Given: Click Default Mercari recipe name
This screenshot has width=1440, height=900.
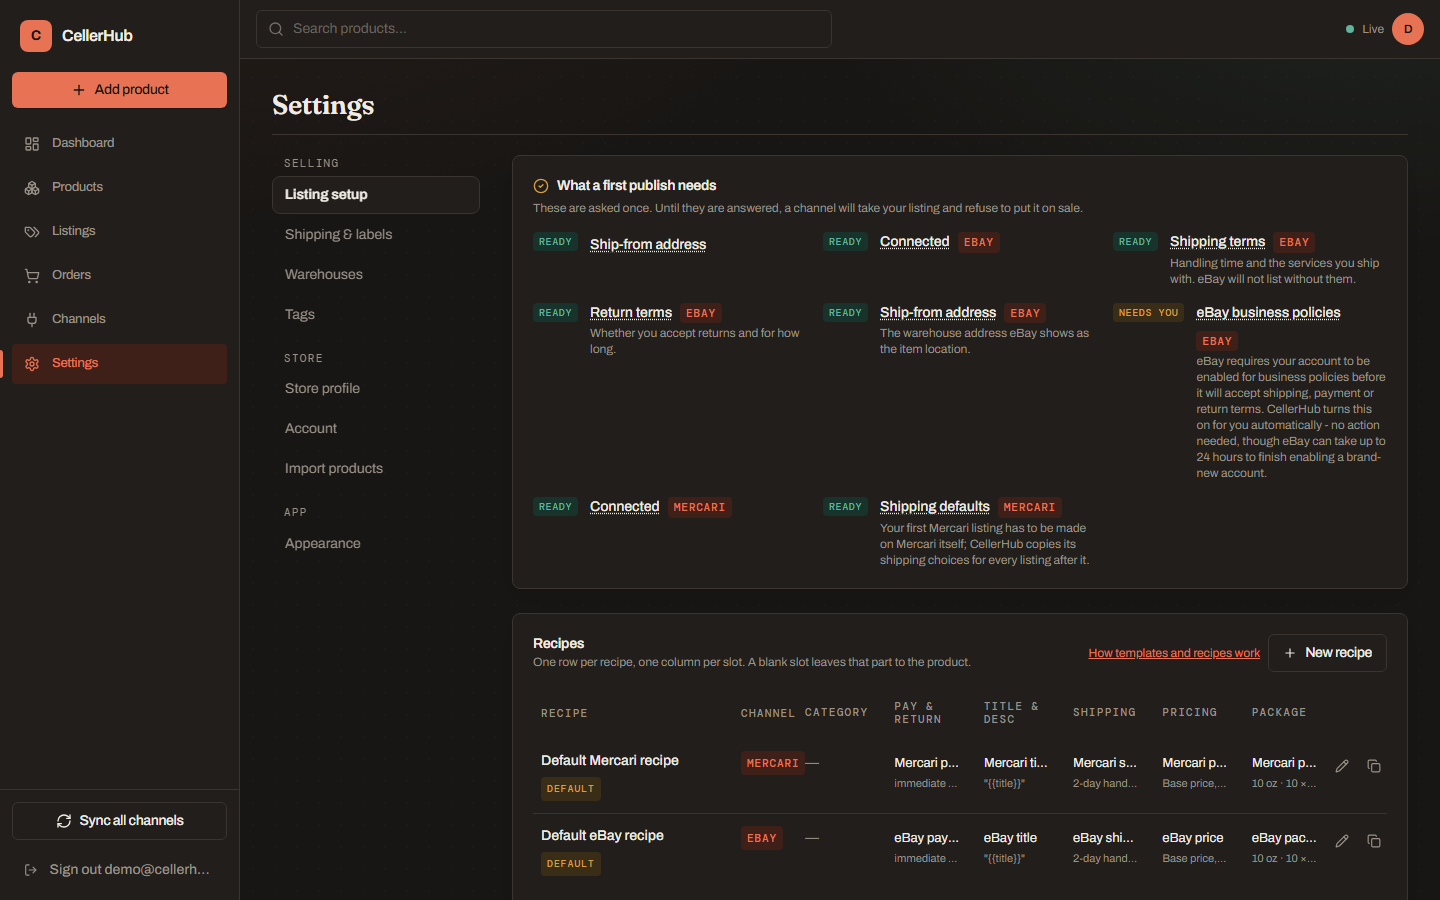Looking at the screenshot, I should click(610, 761).
